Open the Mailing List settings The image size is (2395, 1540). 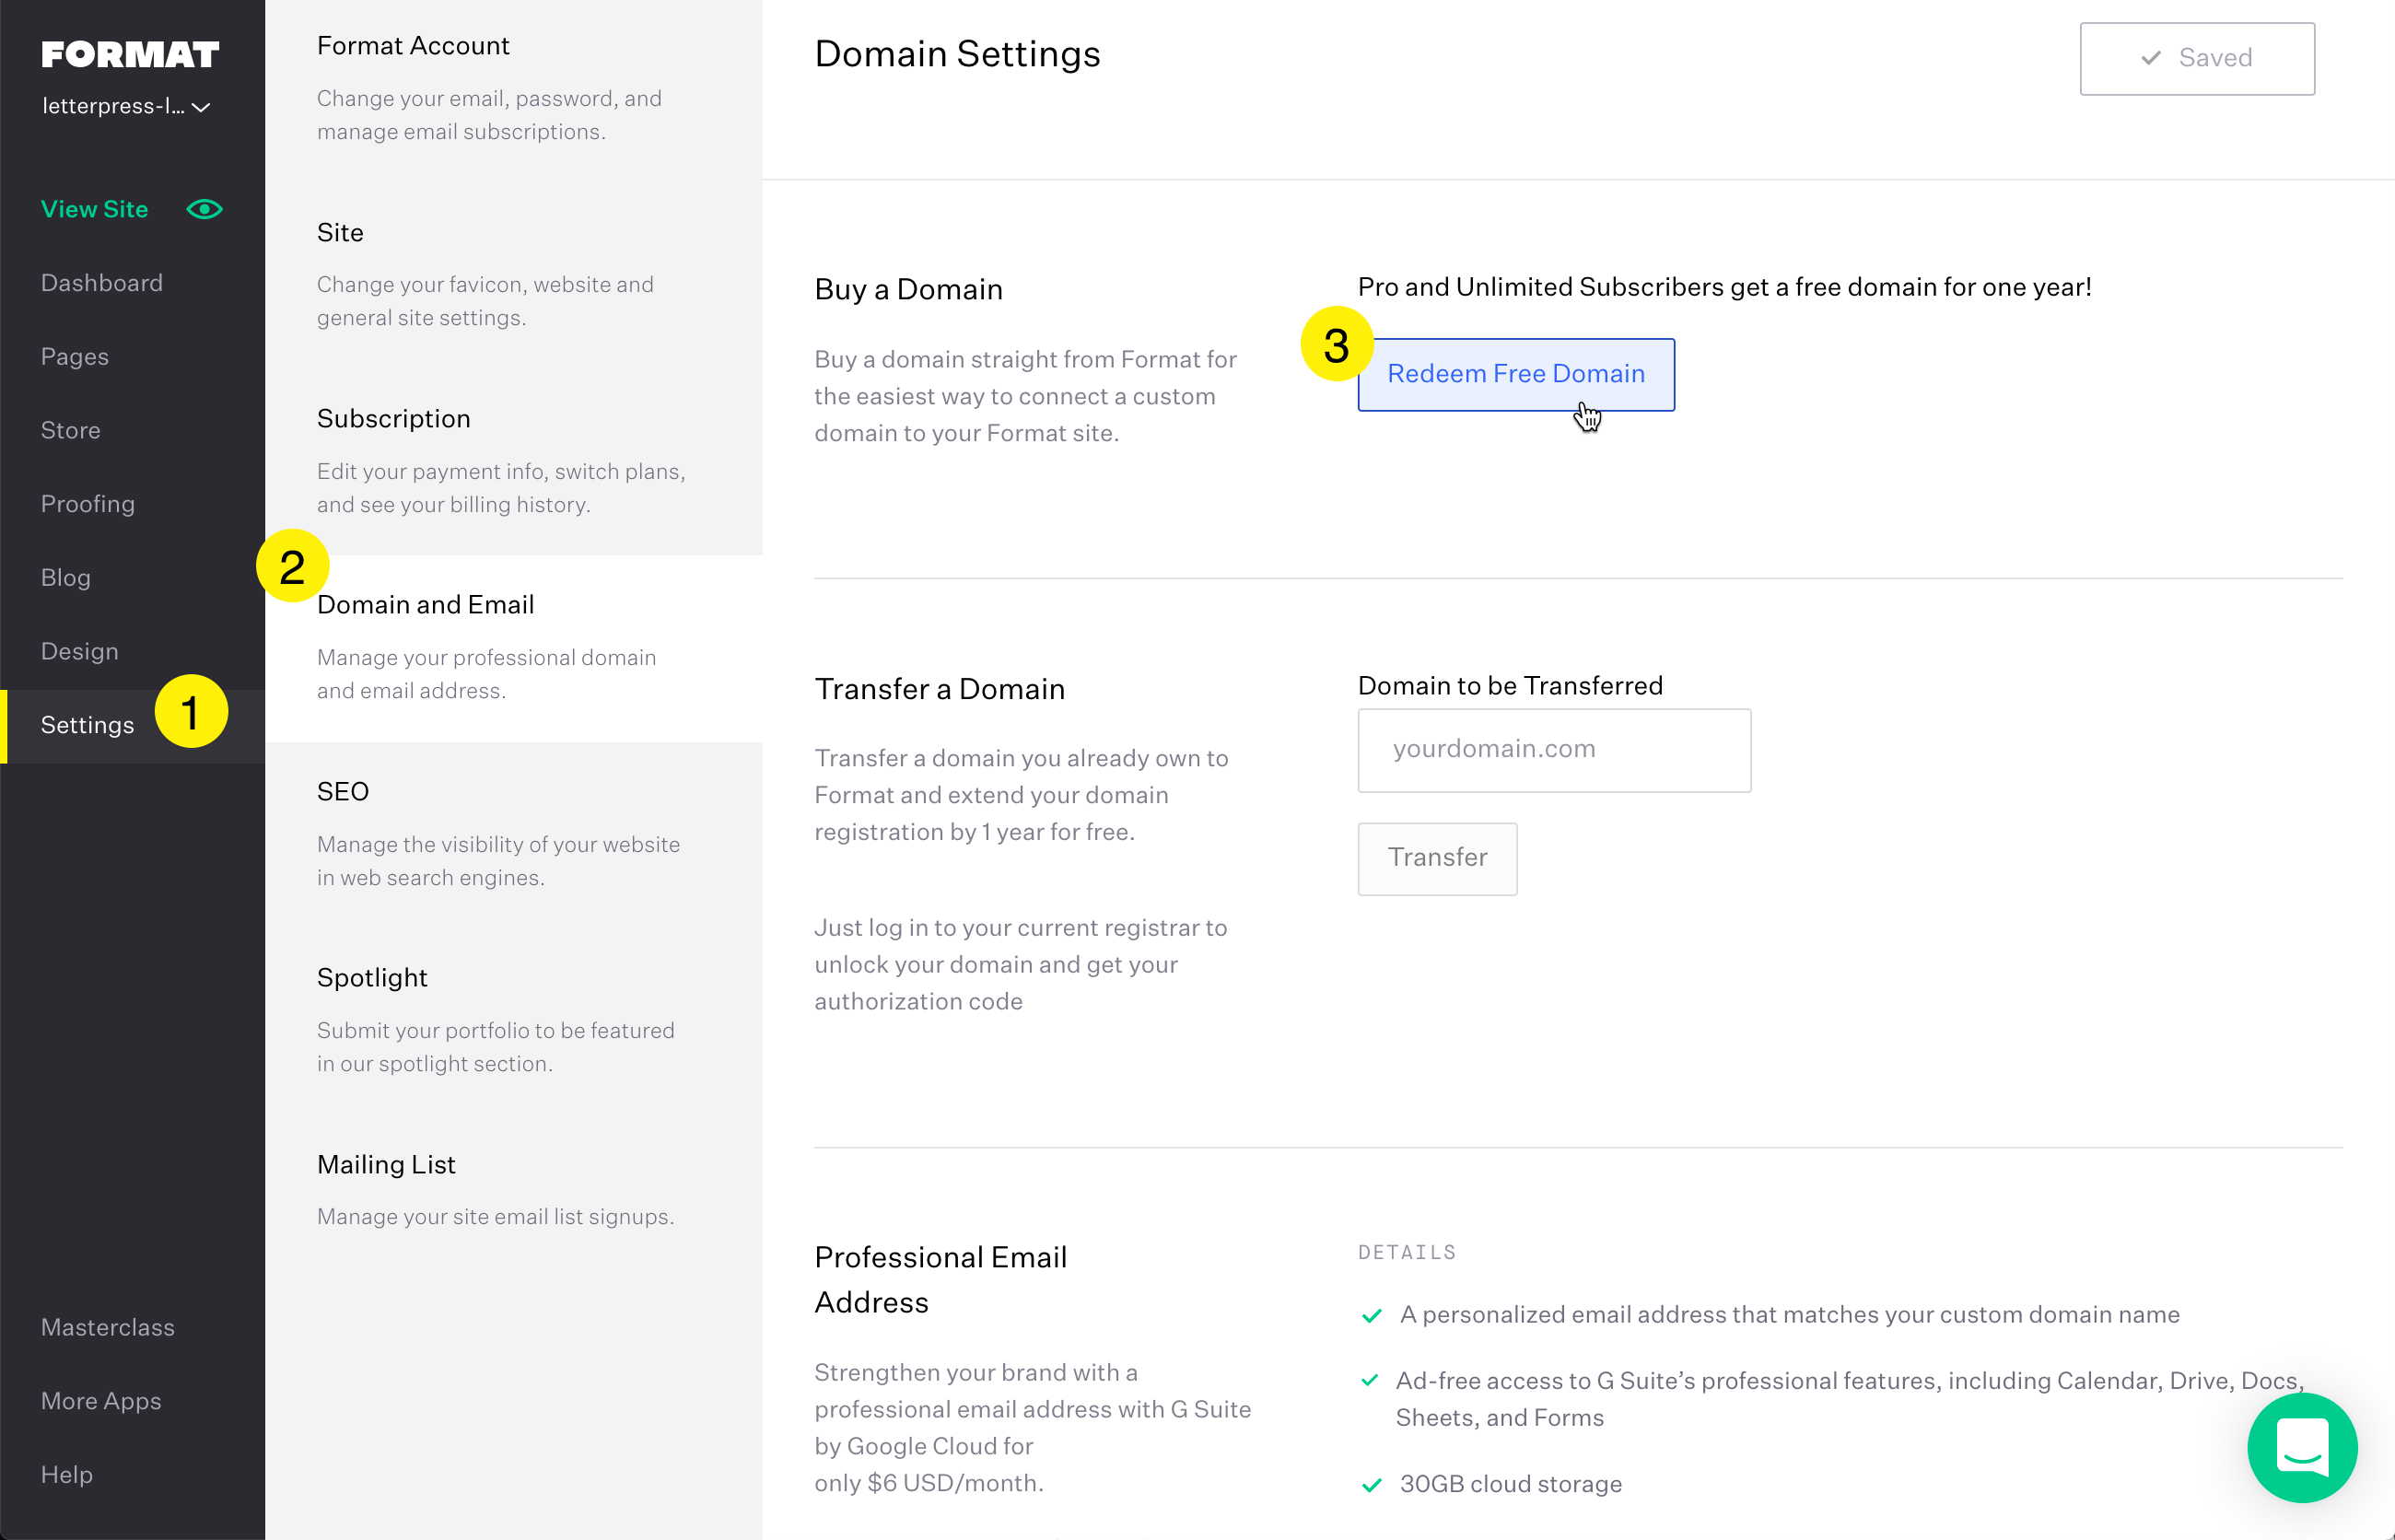pyautogui.click(x=386, y=1165)
